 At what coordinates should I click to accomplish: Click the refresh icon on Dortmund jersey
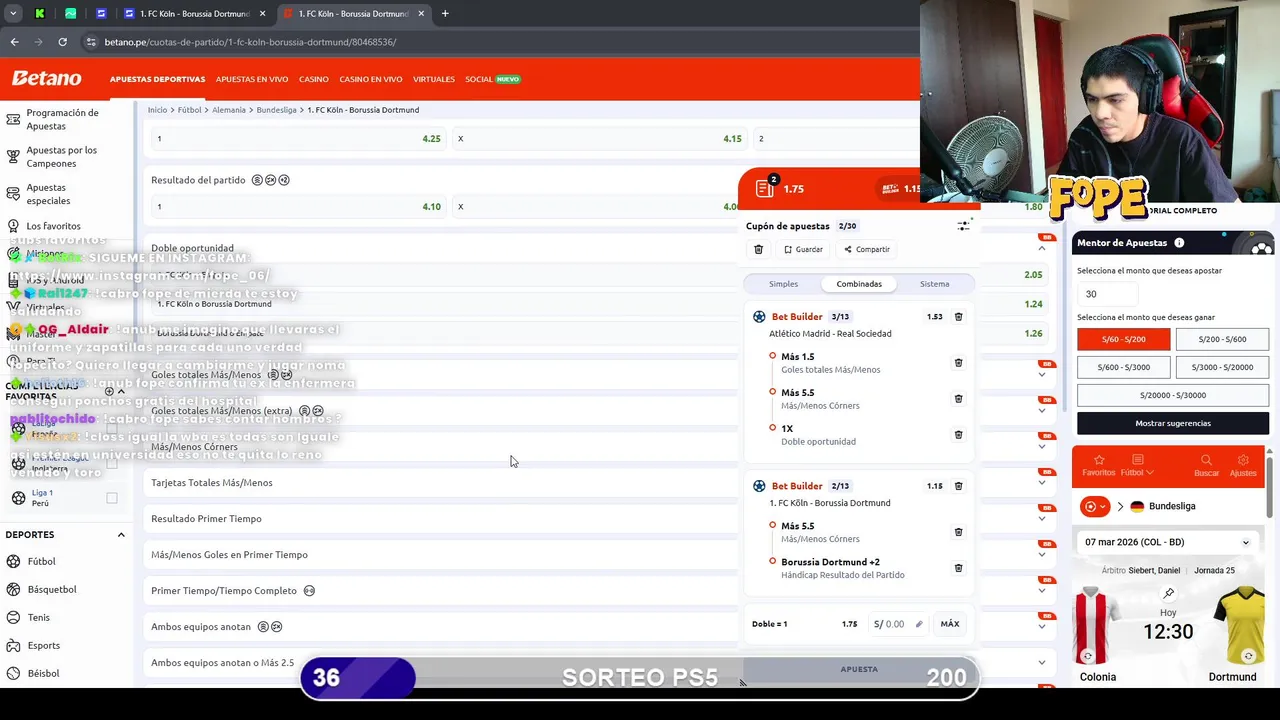pos(1248,657)
